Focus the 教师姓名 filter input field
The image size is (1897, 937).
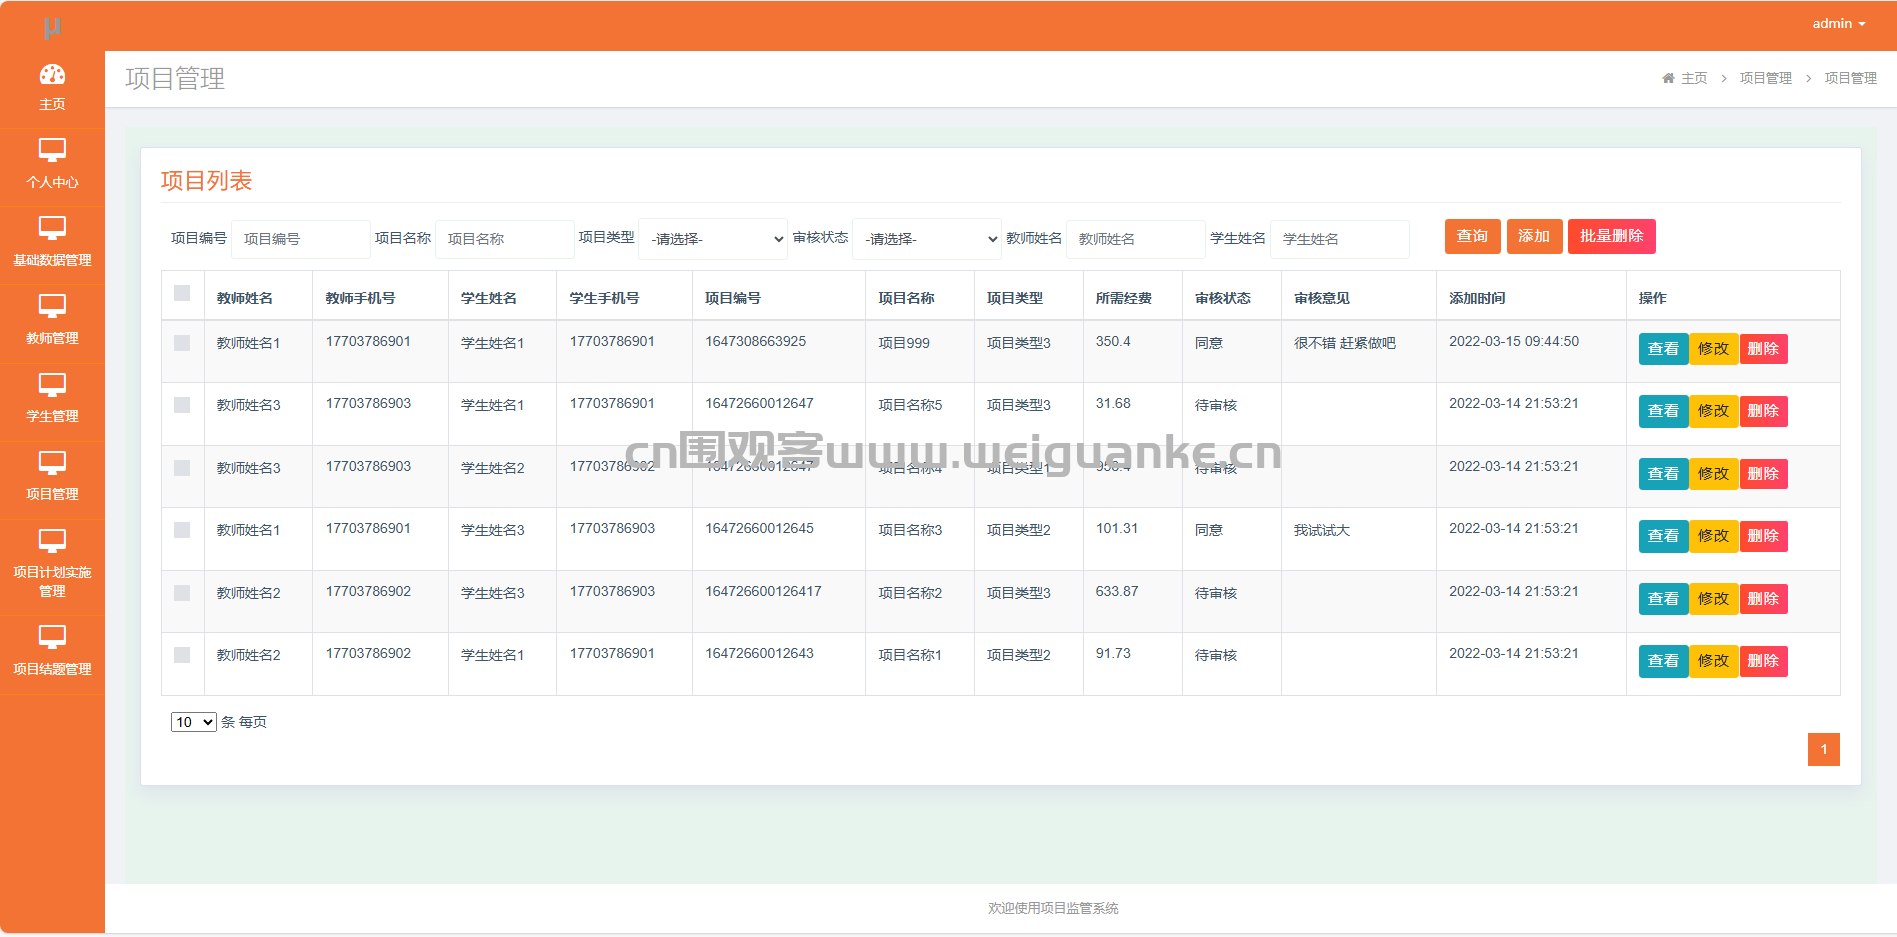pos(1135,239)
